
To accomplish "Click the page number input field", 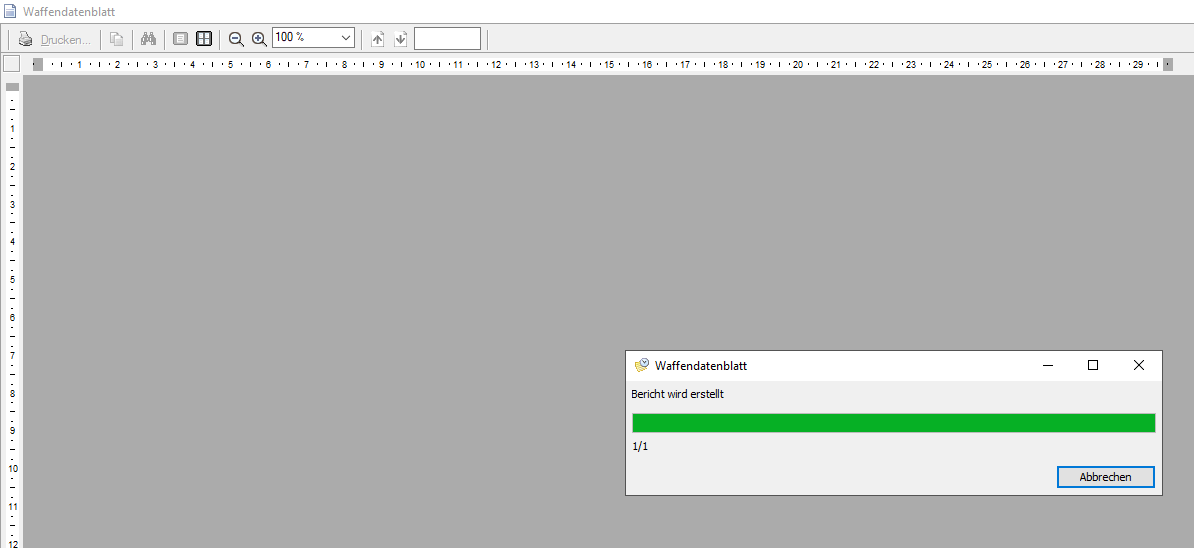I will click(447, 39).
